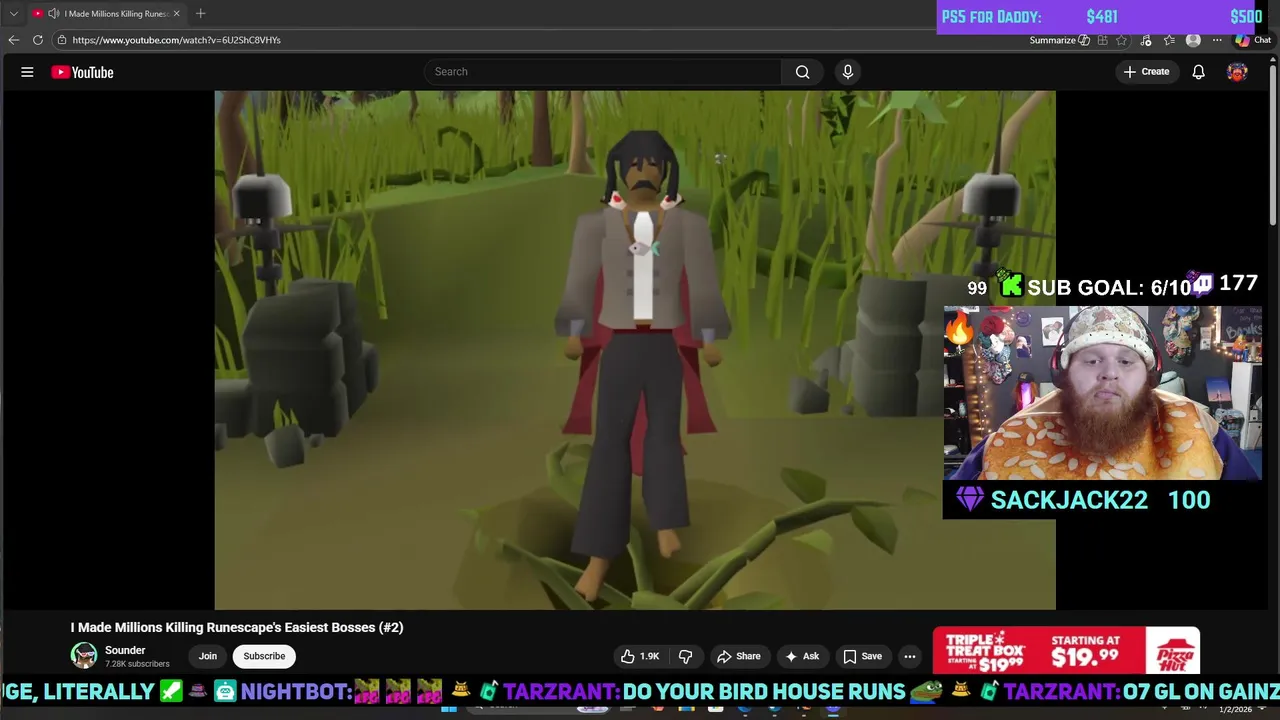The image size is (1280, 720).
Task: Open the split screen grid icon
Action: [x=1102, y=40]
